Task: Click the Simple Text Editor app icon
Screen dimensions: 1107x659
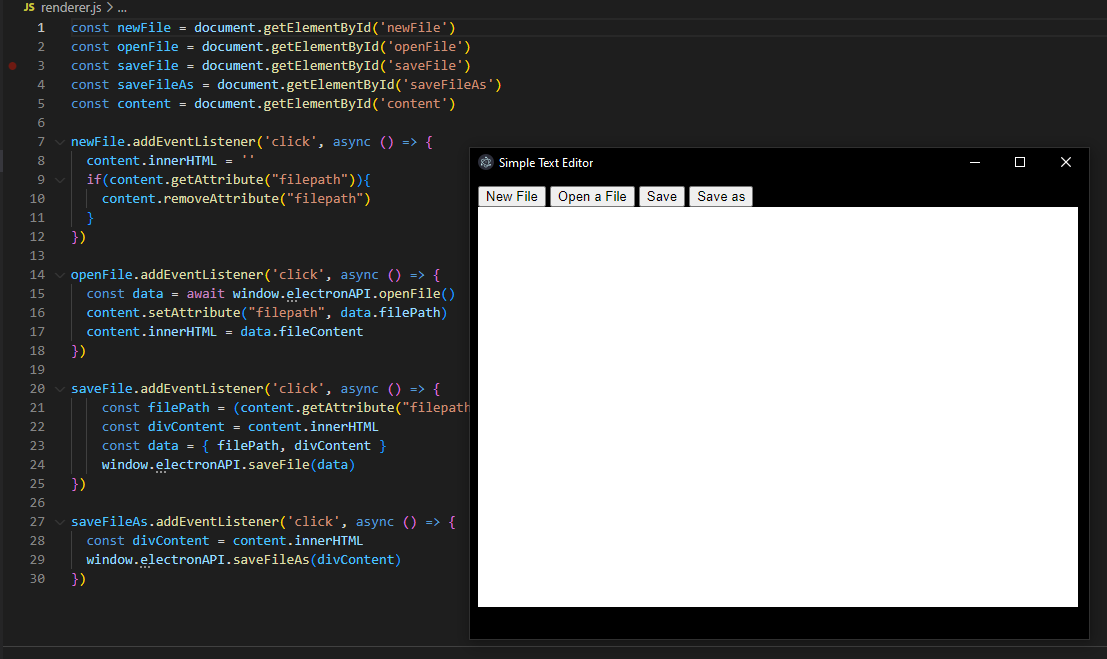Action: 486,162
